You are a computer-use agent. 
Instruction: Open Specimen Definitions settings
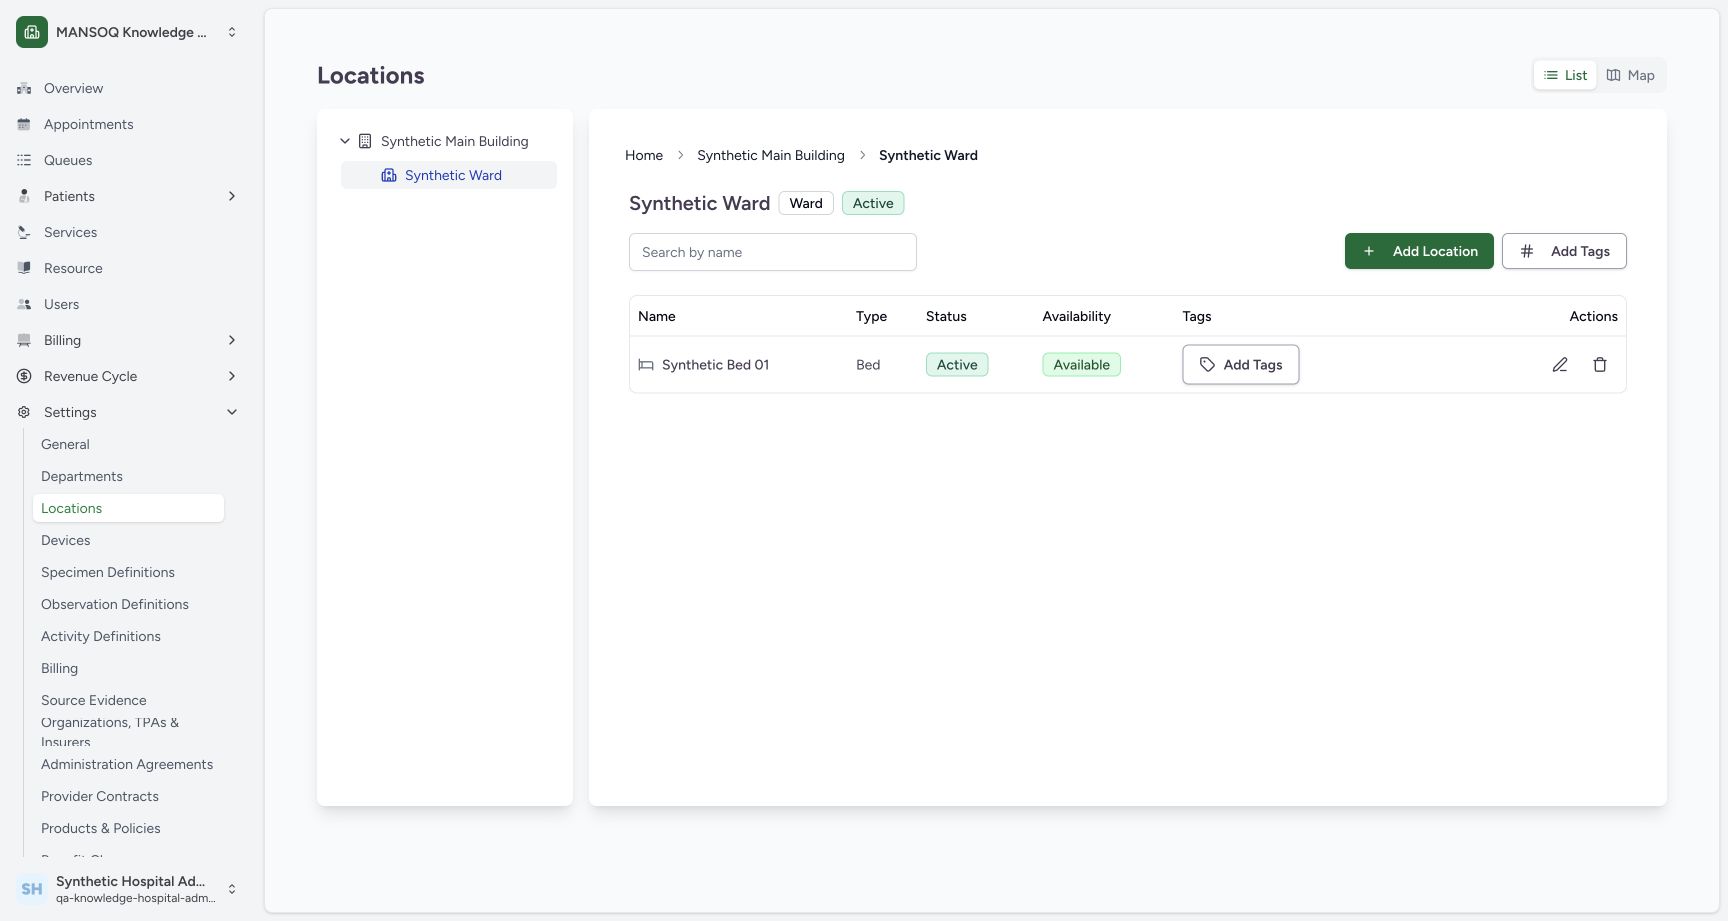pyautogui.click(x=108, y=572)
